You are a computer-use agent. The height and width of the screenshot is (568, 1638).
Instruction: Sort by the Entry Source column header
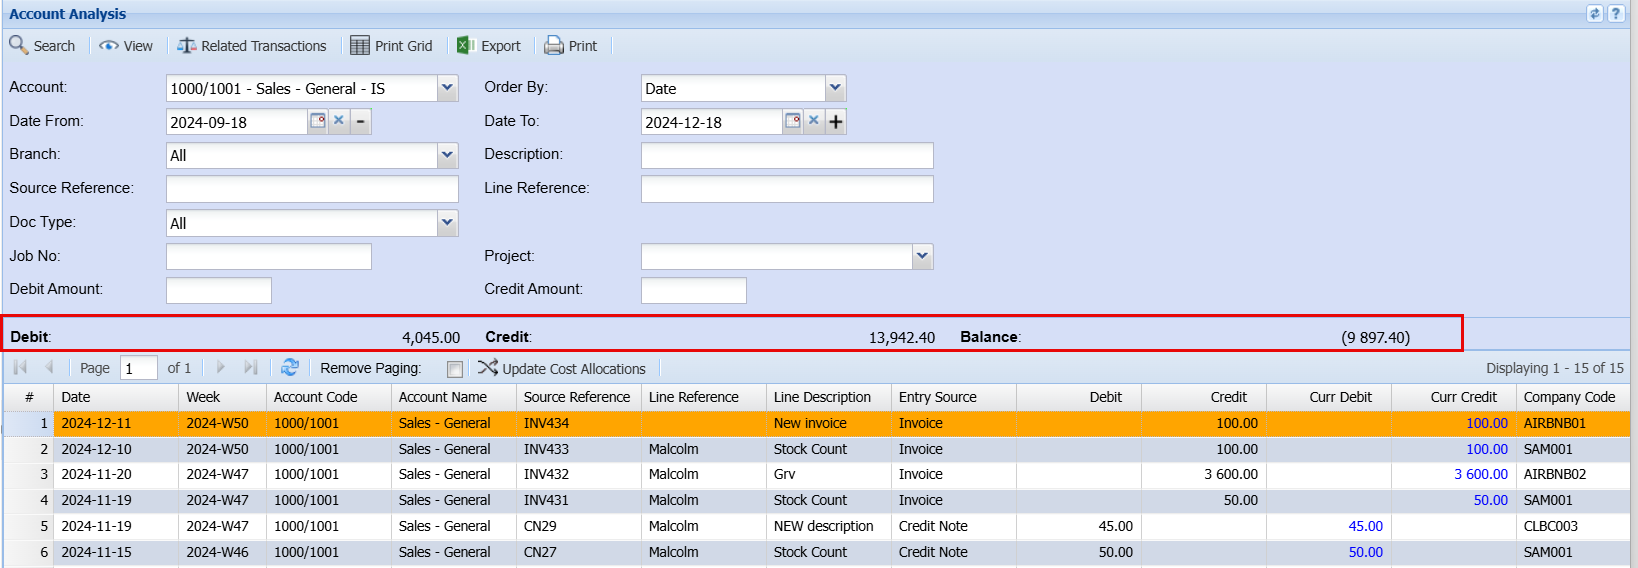tap(937, 397)
